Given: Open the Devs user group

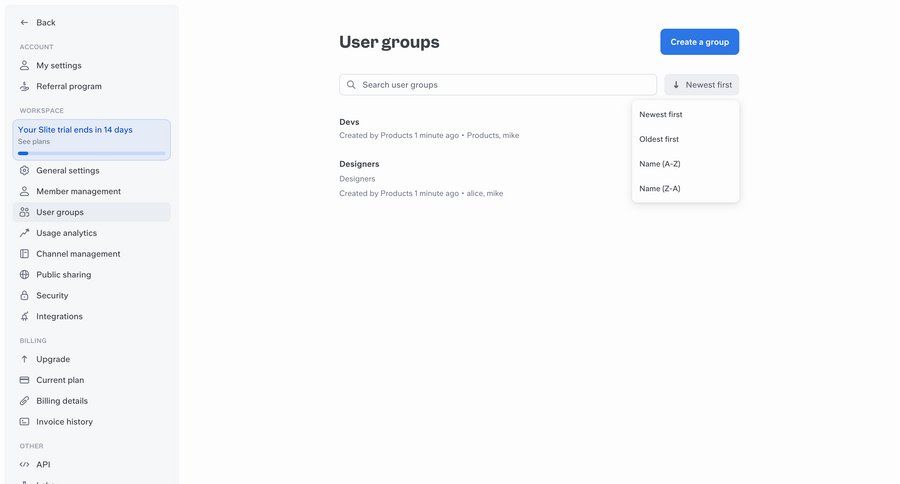Looking at the screenshot, I should tap(349, 122).
